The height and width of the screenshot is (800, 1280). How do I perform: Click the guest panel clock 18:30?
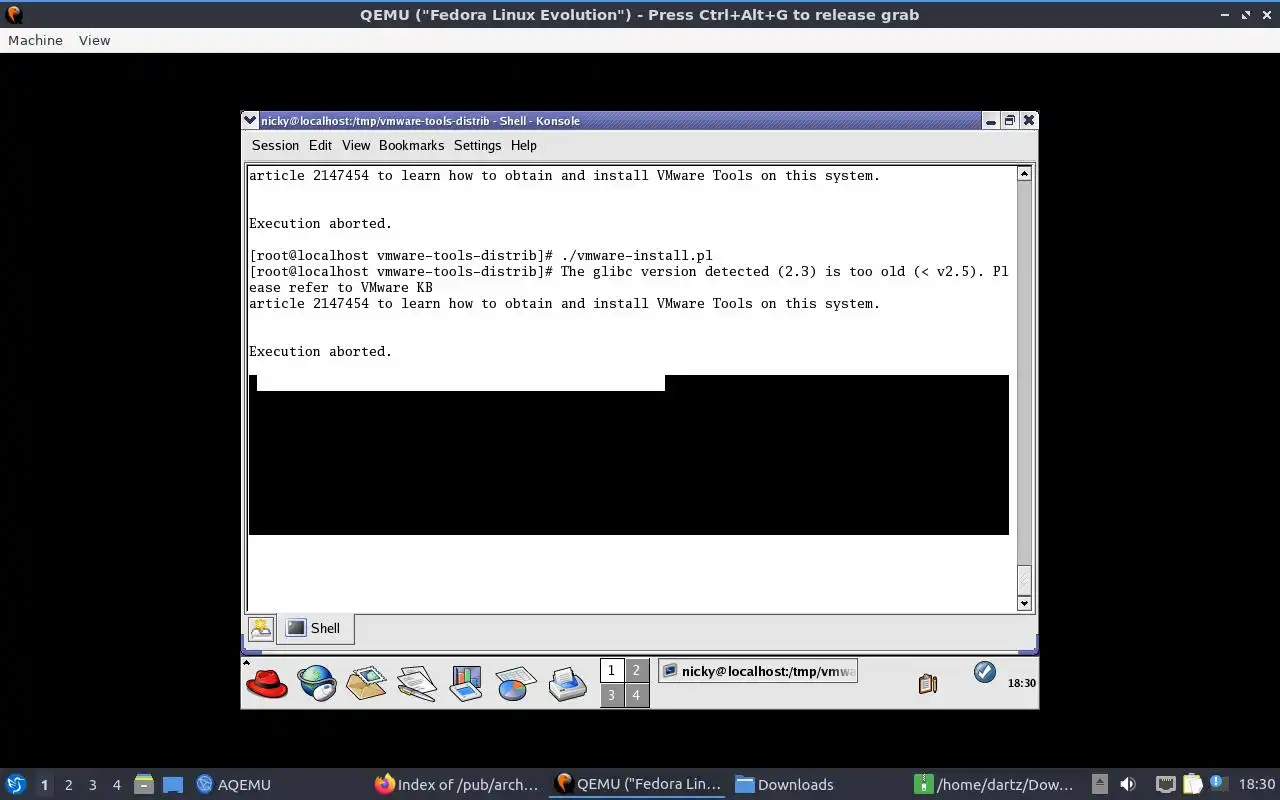(1021, 683)
